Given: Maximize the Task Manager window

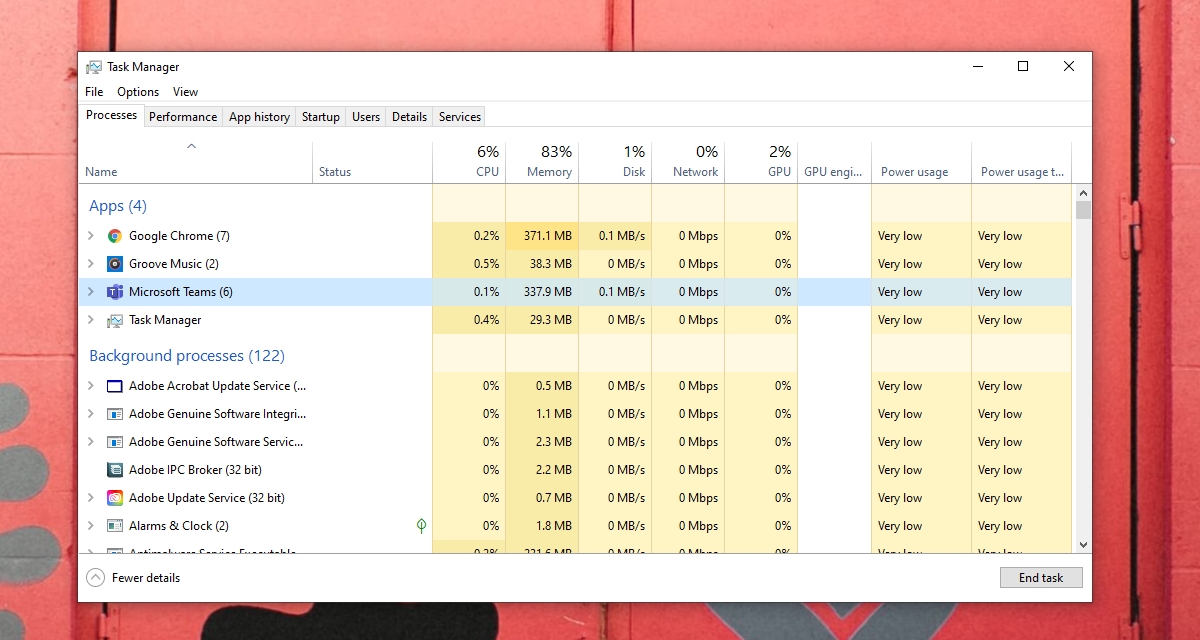Looking at the screenshot, I should pos(1023,67).
